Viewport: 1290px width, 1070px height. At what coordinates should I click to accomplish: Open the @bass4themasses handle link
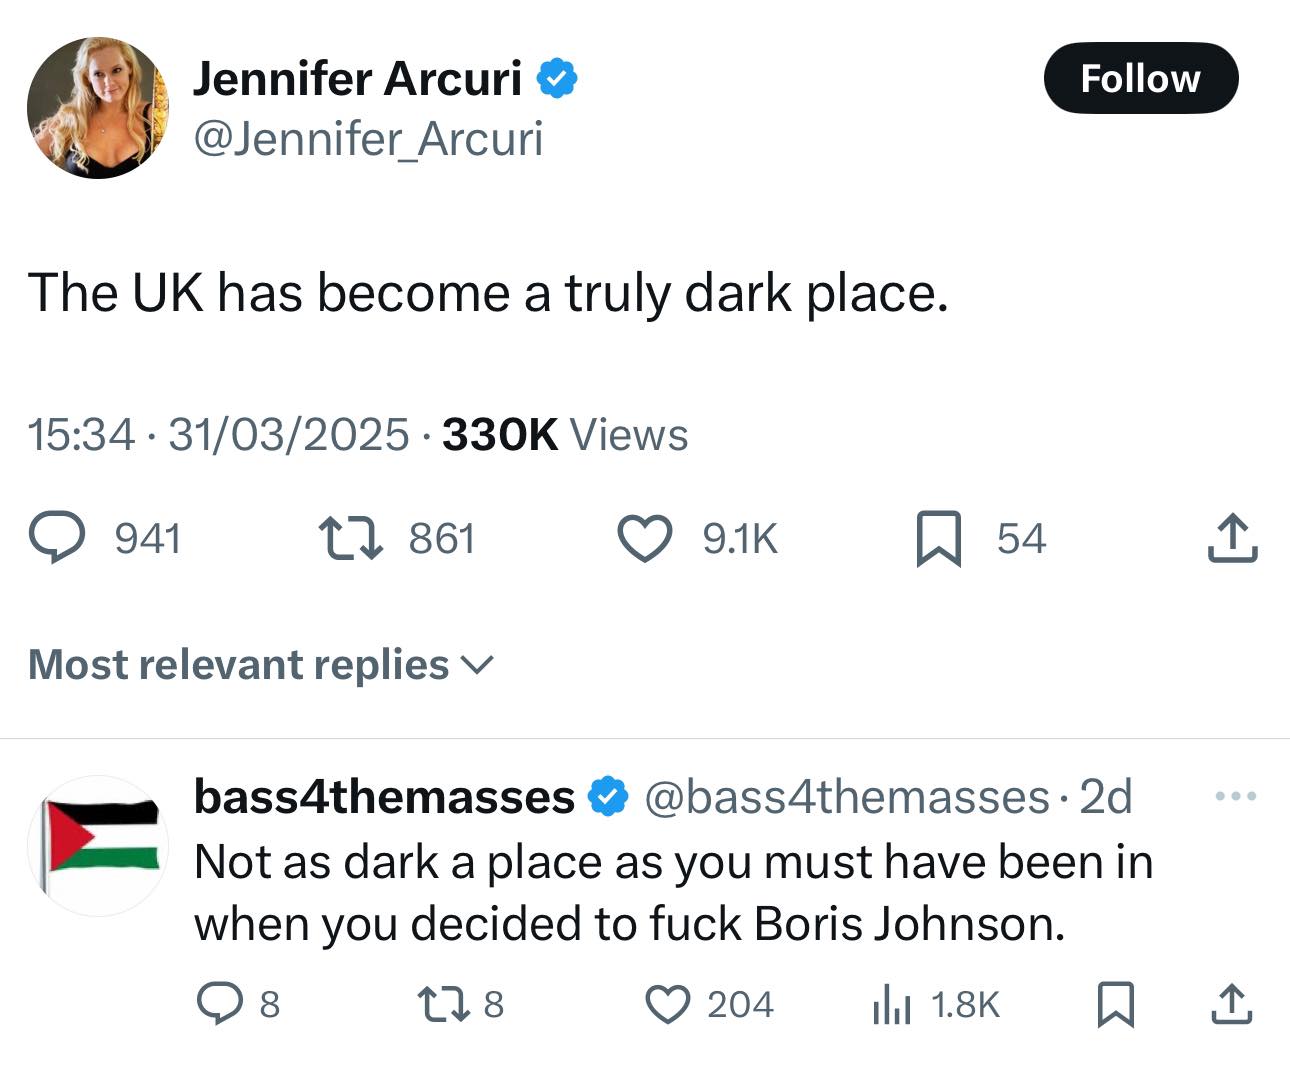coord(847,797)
